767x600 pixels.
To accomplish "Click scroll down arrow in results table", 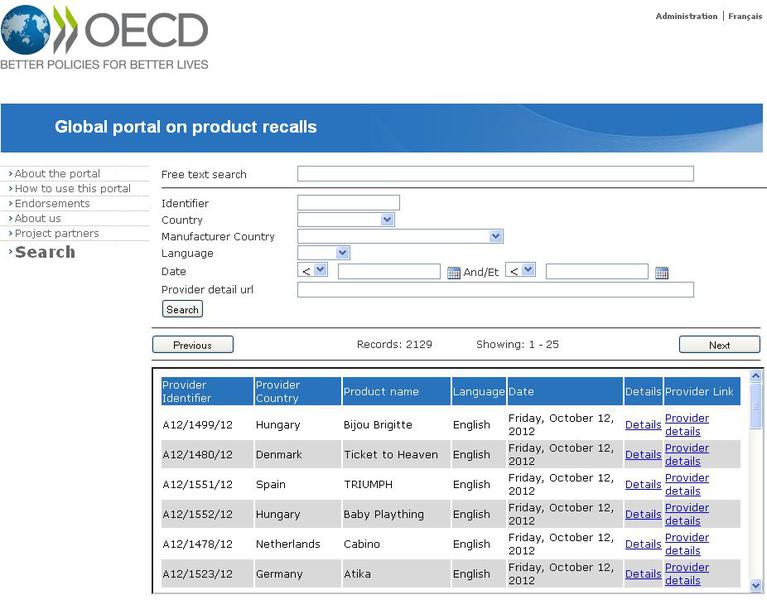I will [x=755, y=585].
